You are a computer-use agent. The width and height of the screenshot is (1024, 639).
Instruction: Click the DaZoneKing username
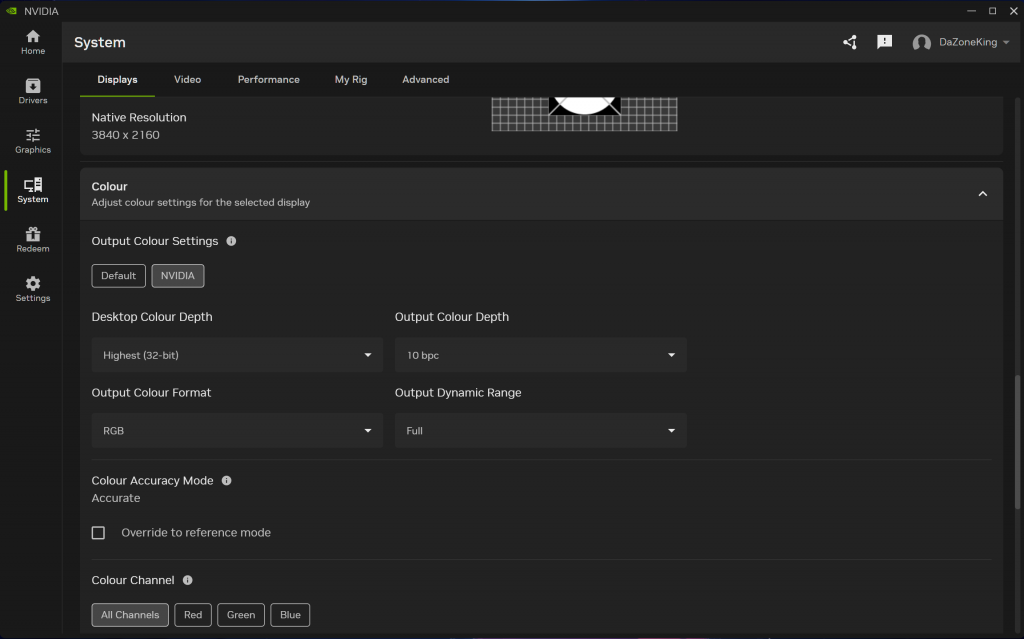click(x=968, y=42)
